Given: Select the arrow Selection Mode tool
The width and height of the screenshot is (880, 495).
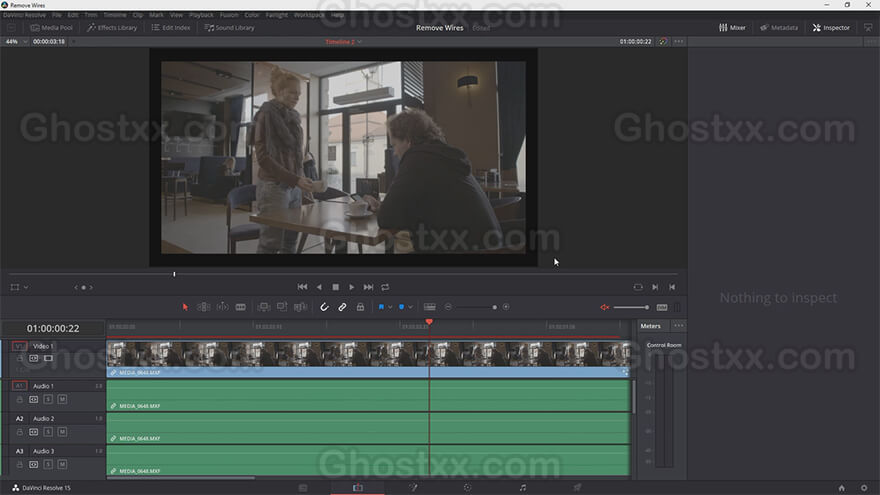Looking at the screenshot, I should pos(185,307).
